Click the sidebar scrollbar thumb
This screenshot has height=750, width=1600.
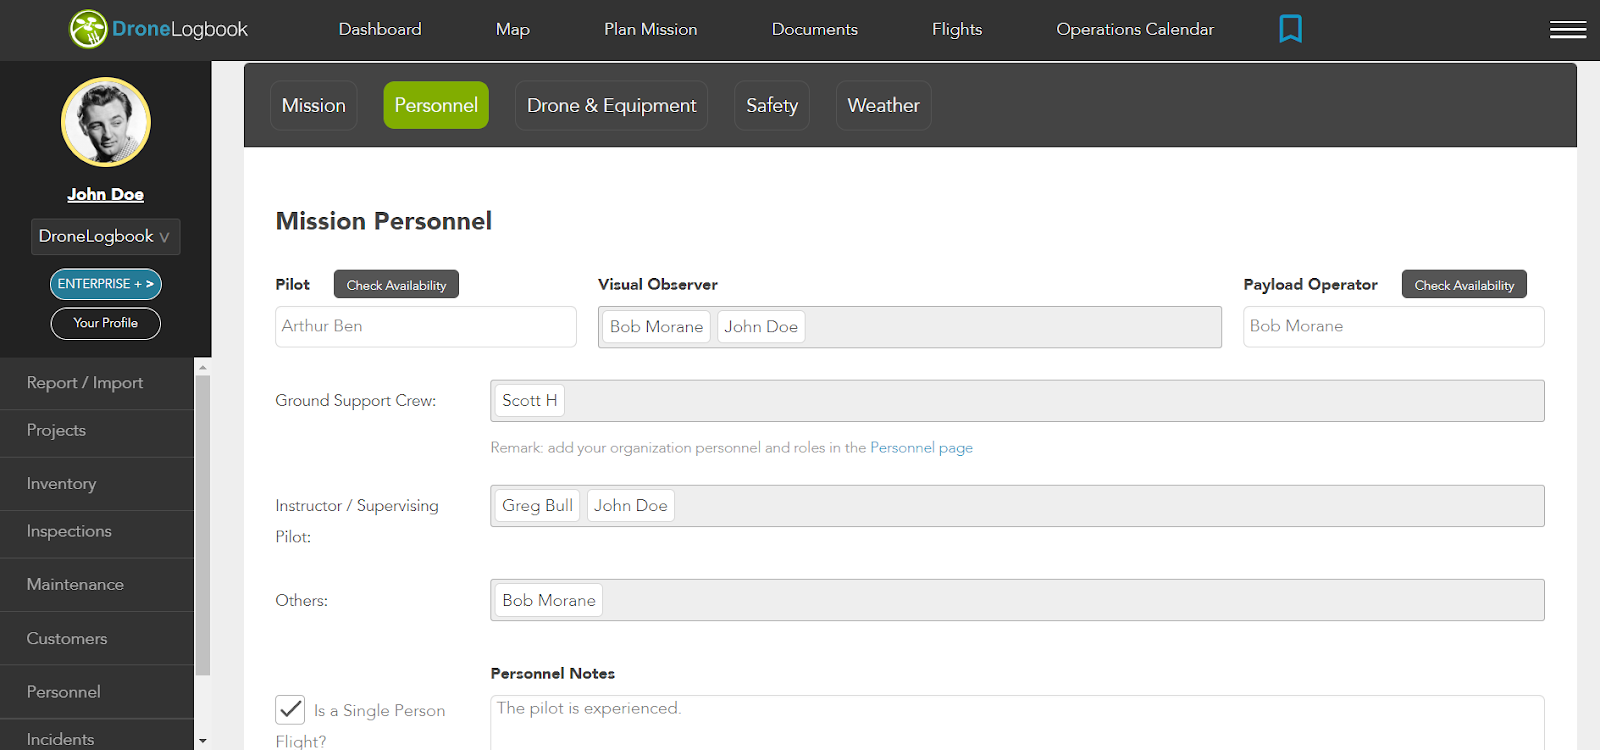click(203, 525)
